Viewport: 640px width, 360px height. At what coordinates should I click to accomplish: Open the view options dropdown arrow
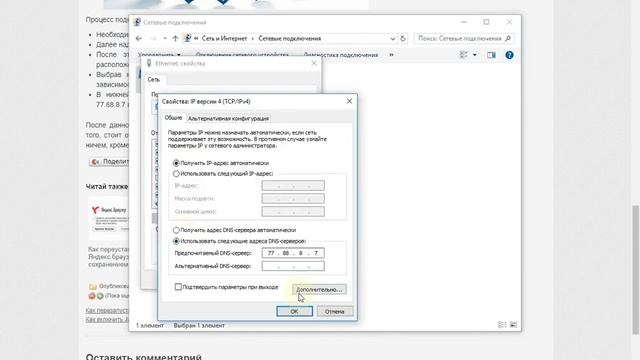point(475,55)
